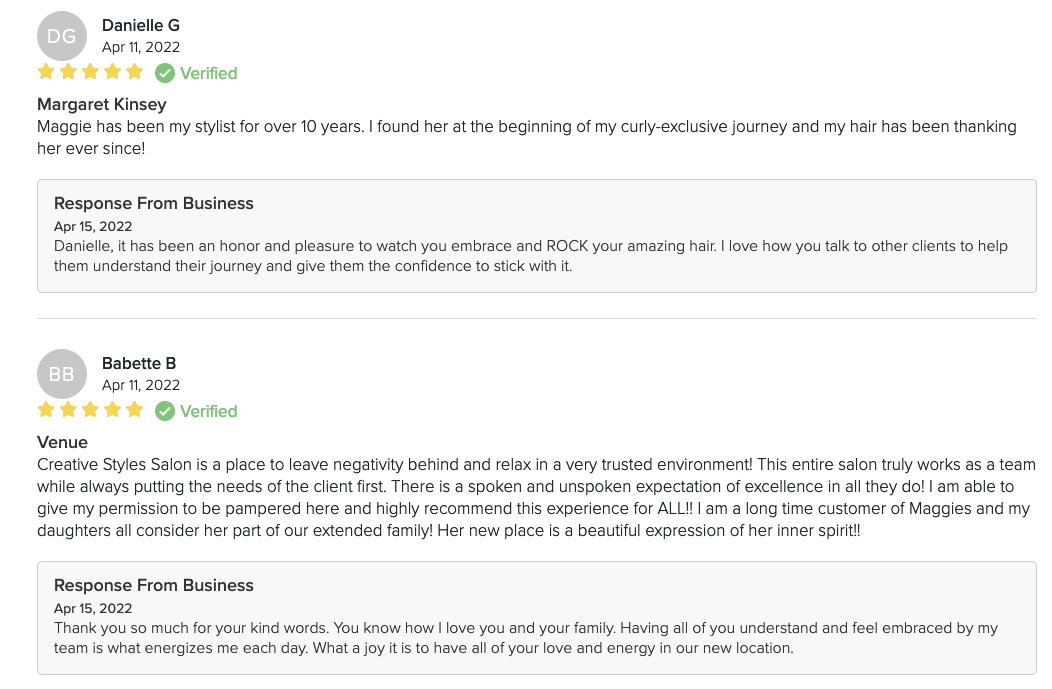Click Verified label on Babette B's review
The width and height of the screenshot is (1052, 689).
208,411
